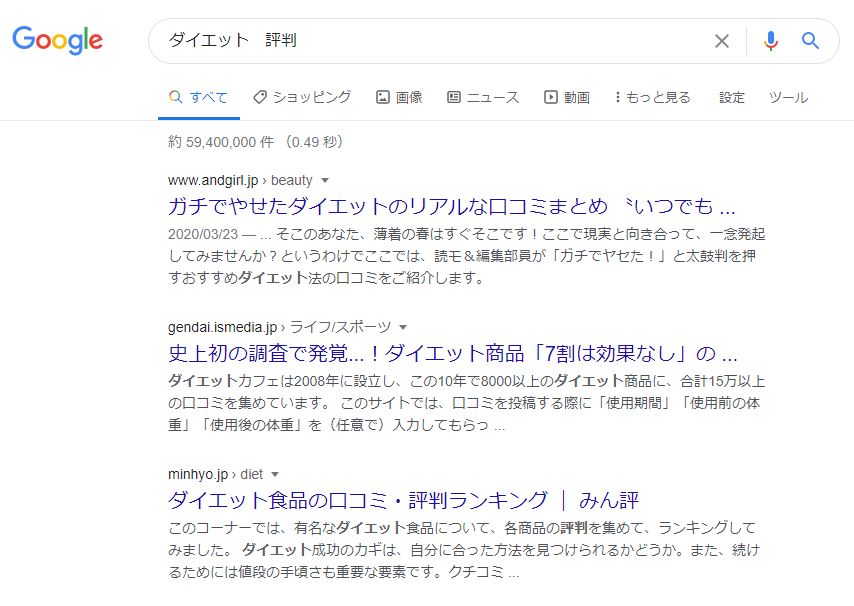Screen dimensions: 854x606
Task: Clear the search box with the X icon
Action: point(722,41)
